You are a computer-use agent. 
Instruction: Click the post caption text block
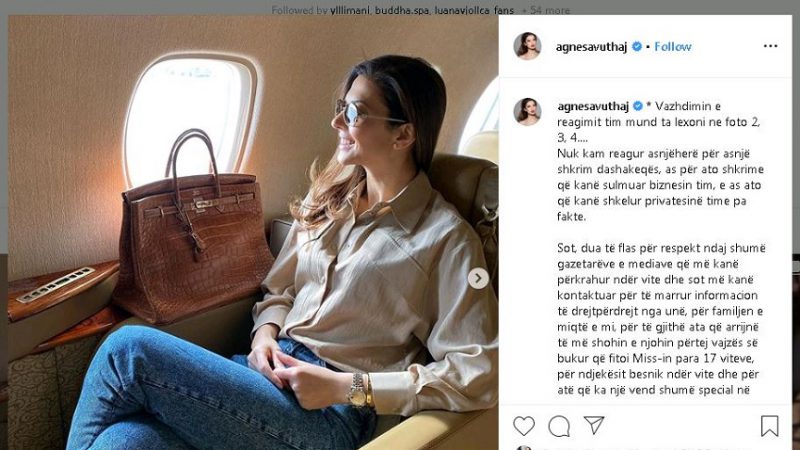tap(660, 248)
